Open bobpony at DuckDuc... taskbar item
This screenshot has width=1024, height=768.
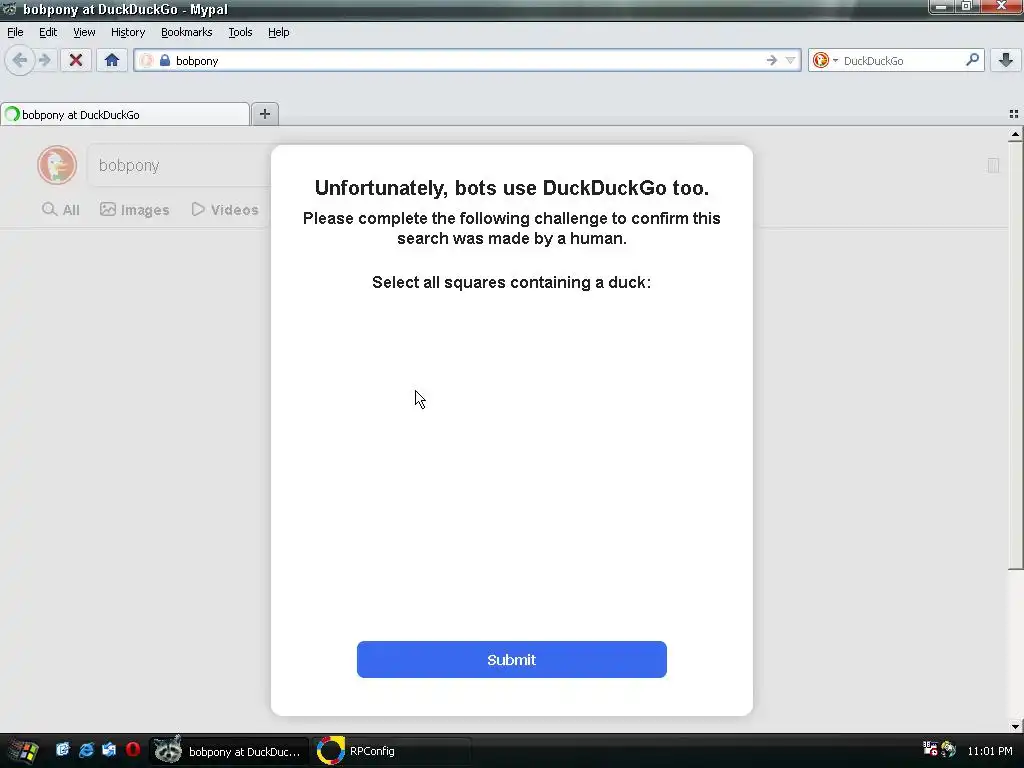click(x=229, y=751)
